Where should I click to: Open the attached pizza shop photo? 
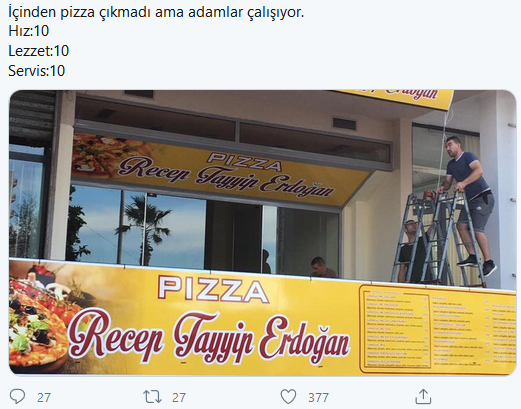click(x=263, y=233)
